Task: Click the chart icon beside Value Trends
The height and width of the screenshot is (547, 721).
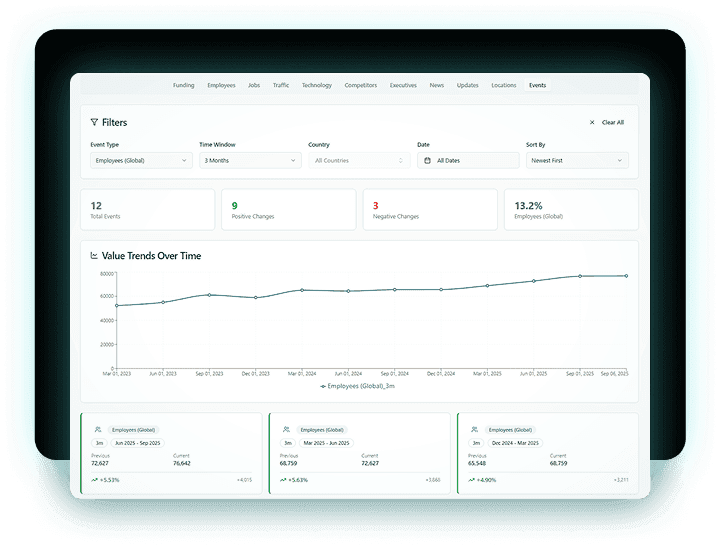Action: tap(94, 256)
